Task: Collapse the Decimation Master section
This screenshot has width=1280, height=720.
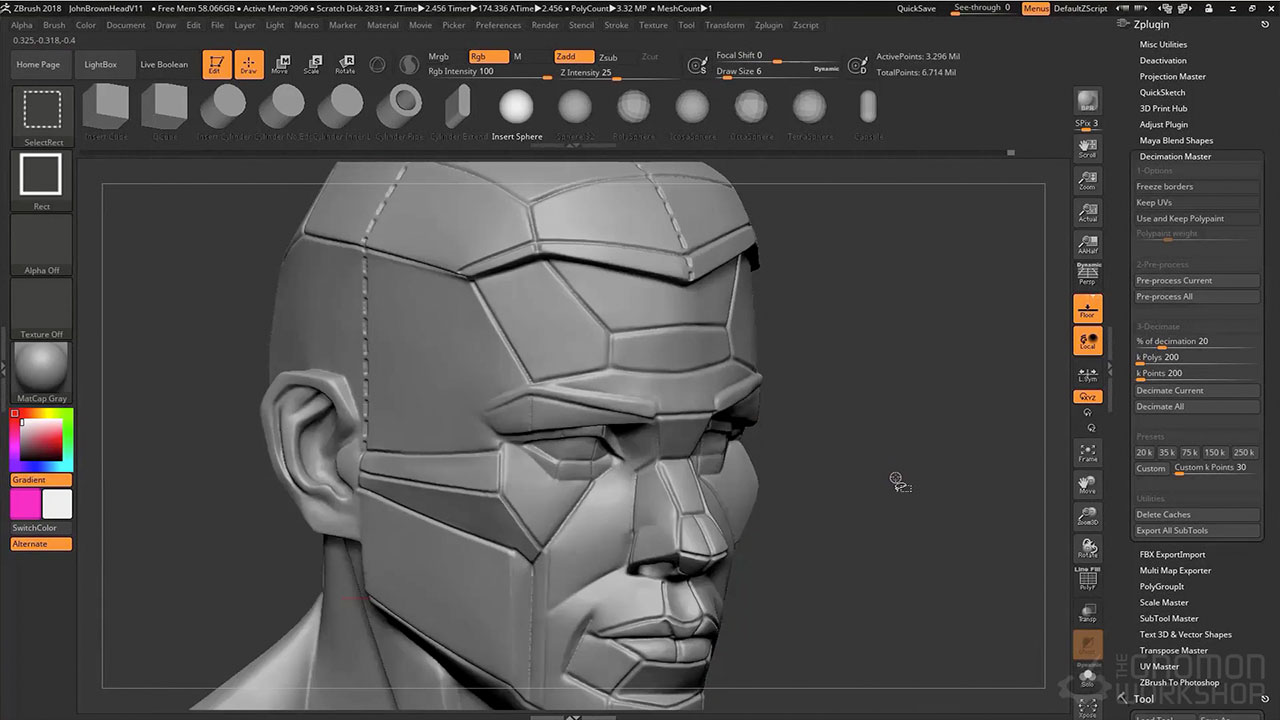Action: [x=1175, y=156]
